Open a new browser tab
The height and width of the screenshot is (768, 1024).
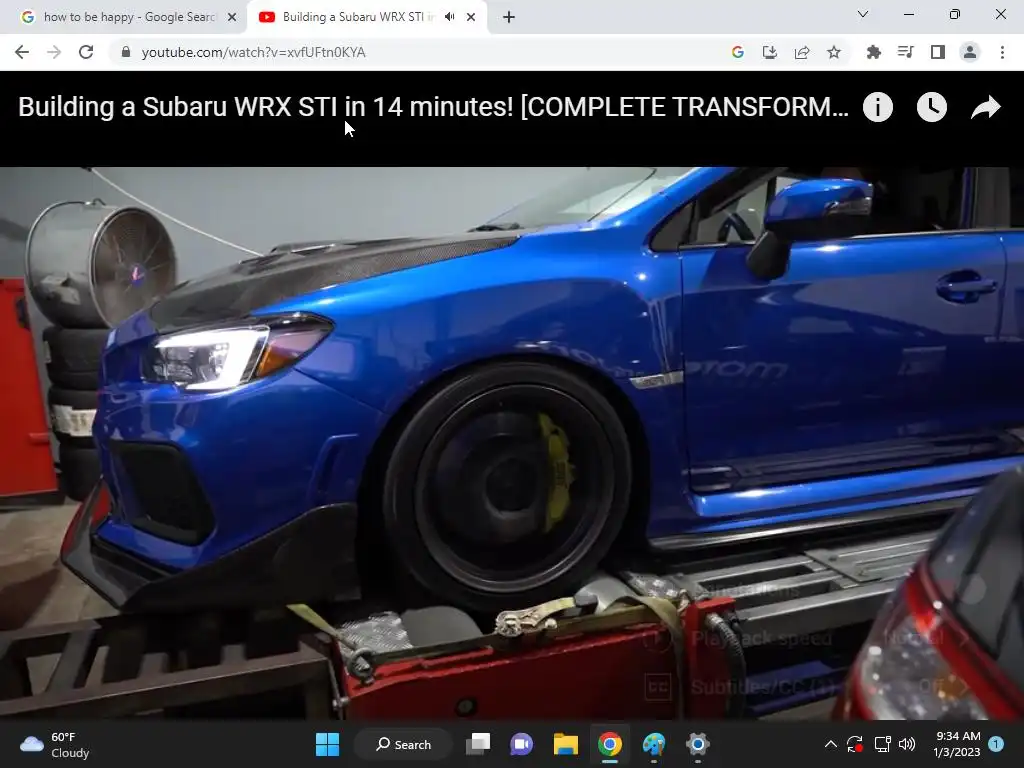509,17
